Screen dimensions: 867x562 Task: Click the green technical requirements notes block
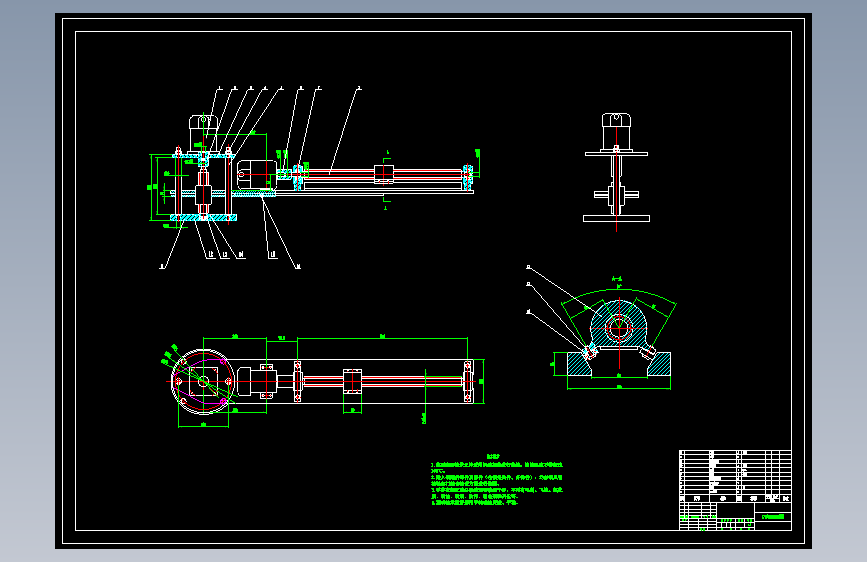point(497,480)
